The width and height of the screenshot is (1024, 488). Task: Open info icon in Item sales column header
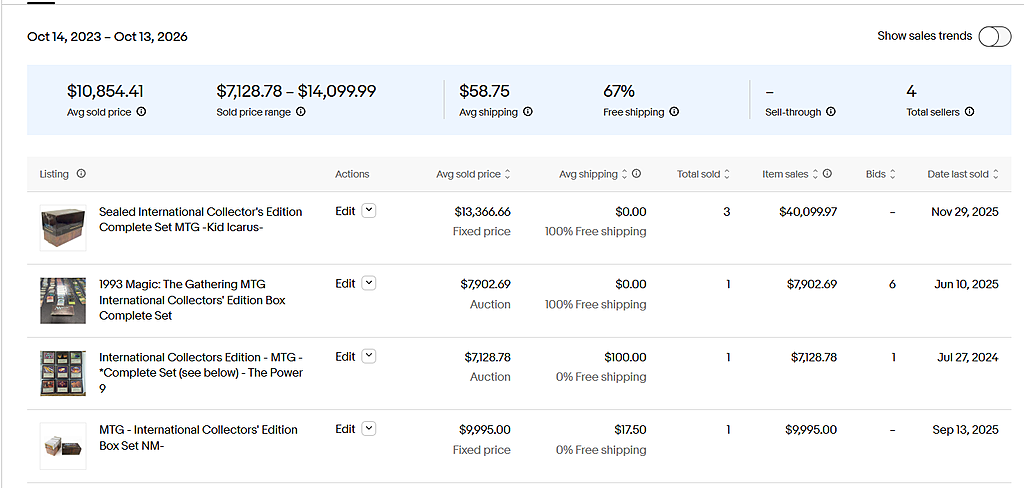click(827, 174)
